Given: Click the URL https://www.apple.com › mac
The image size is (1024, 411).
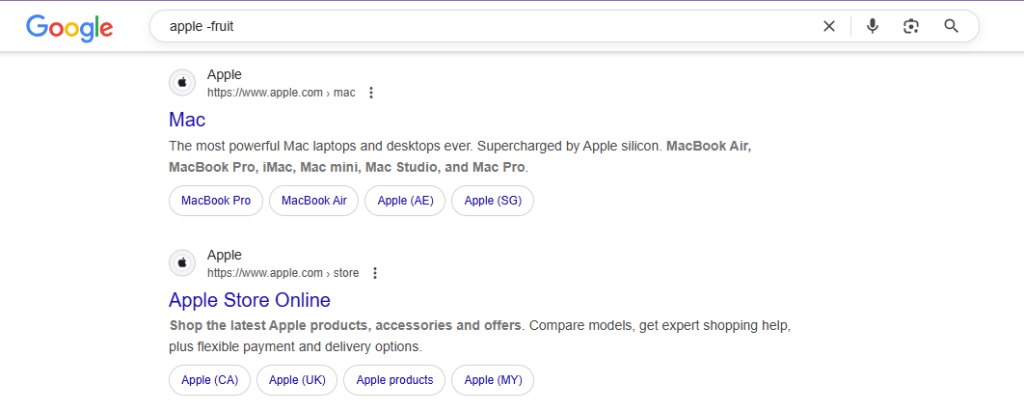Looking at the screenshot, I should point(281,93).
